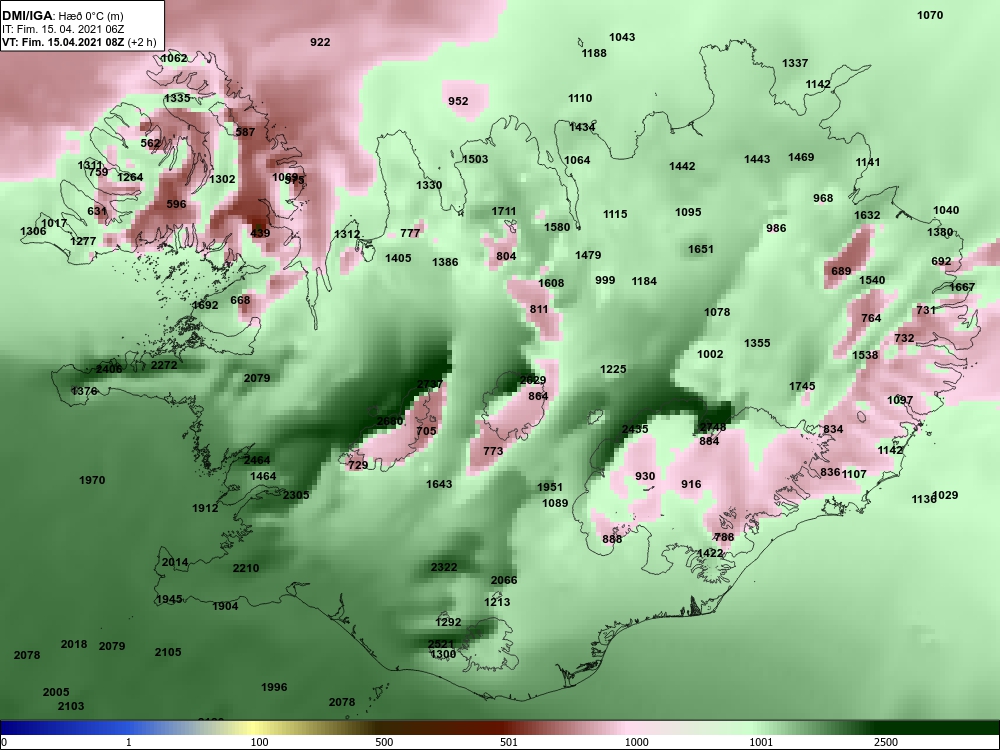Select the 1225 height value
Screen dimensions: 1000x750
[613, 370]
